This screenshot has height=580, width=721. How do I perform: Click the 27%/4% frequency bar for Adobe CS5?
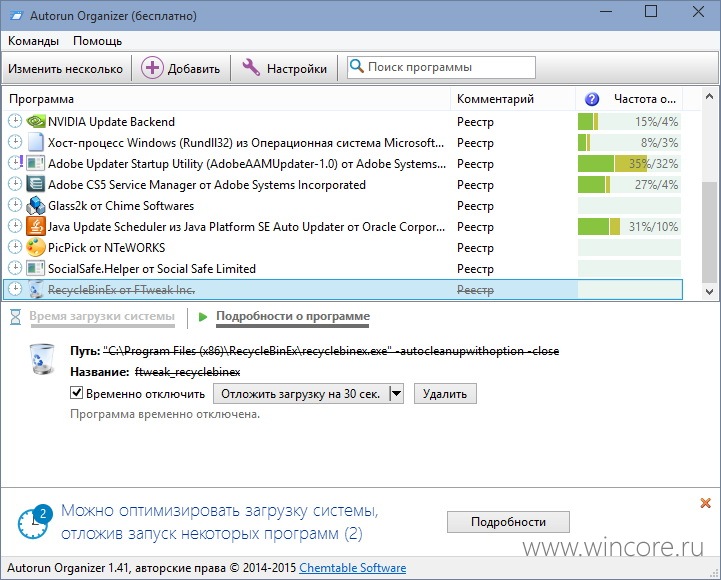(629, 184)
